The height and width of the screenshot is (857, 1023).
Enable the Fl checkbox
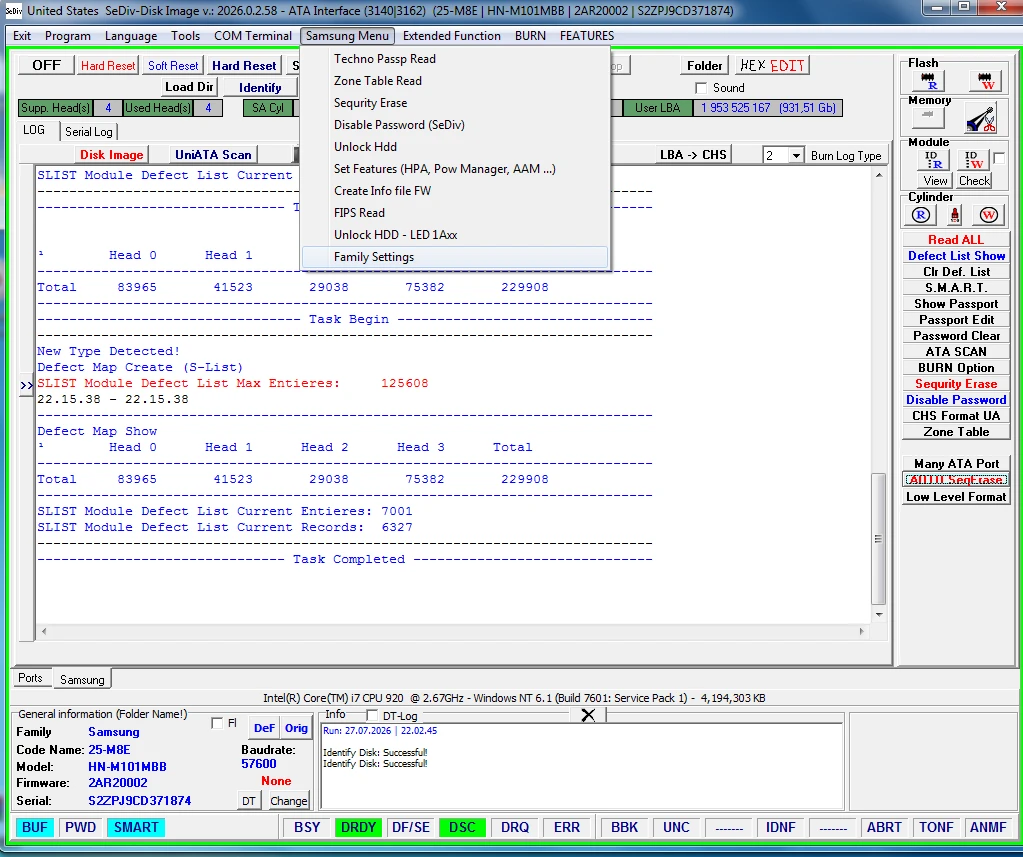coord(217,723)
